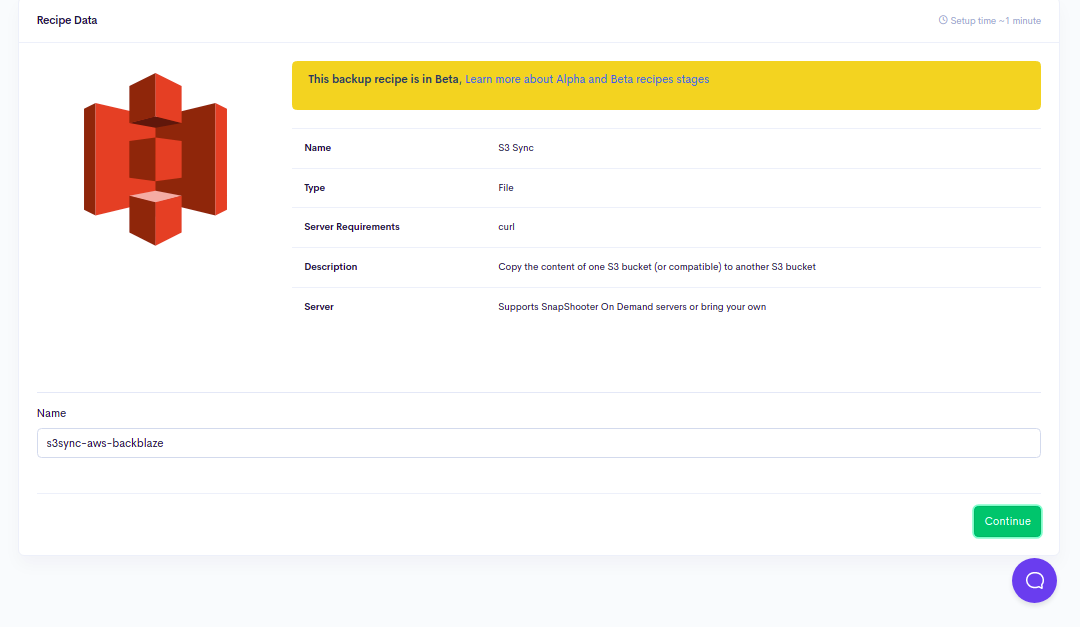Image resolution: width=1080 pixels, height=627 pixels.
Task: Click the 'Setup time ~1 minute' text
Action: tap(995, 21)
